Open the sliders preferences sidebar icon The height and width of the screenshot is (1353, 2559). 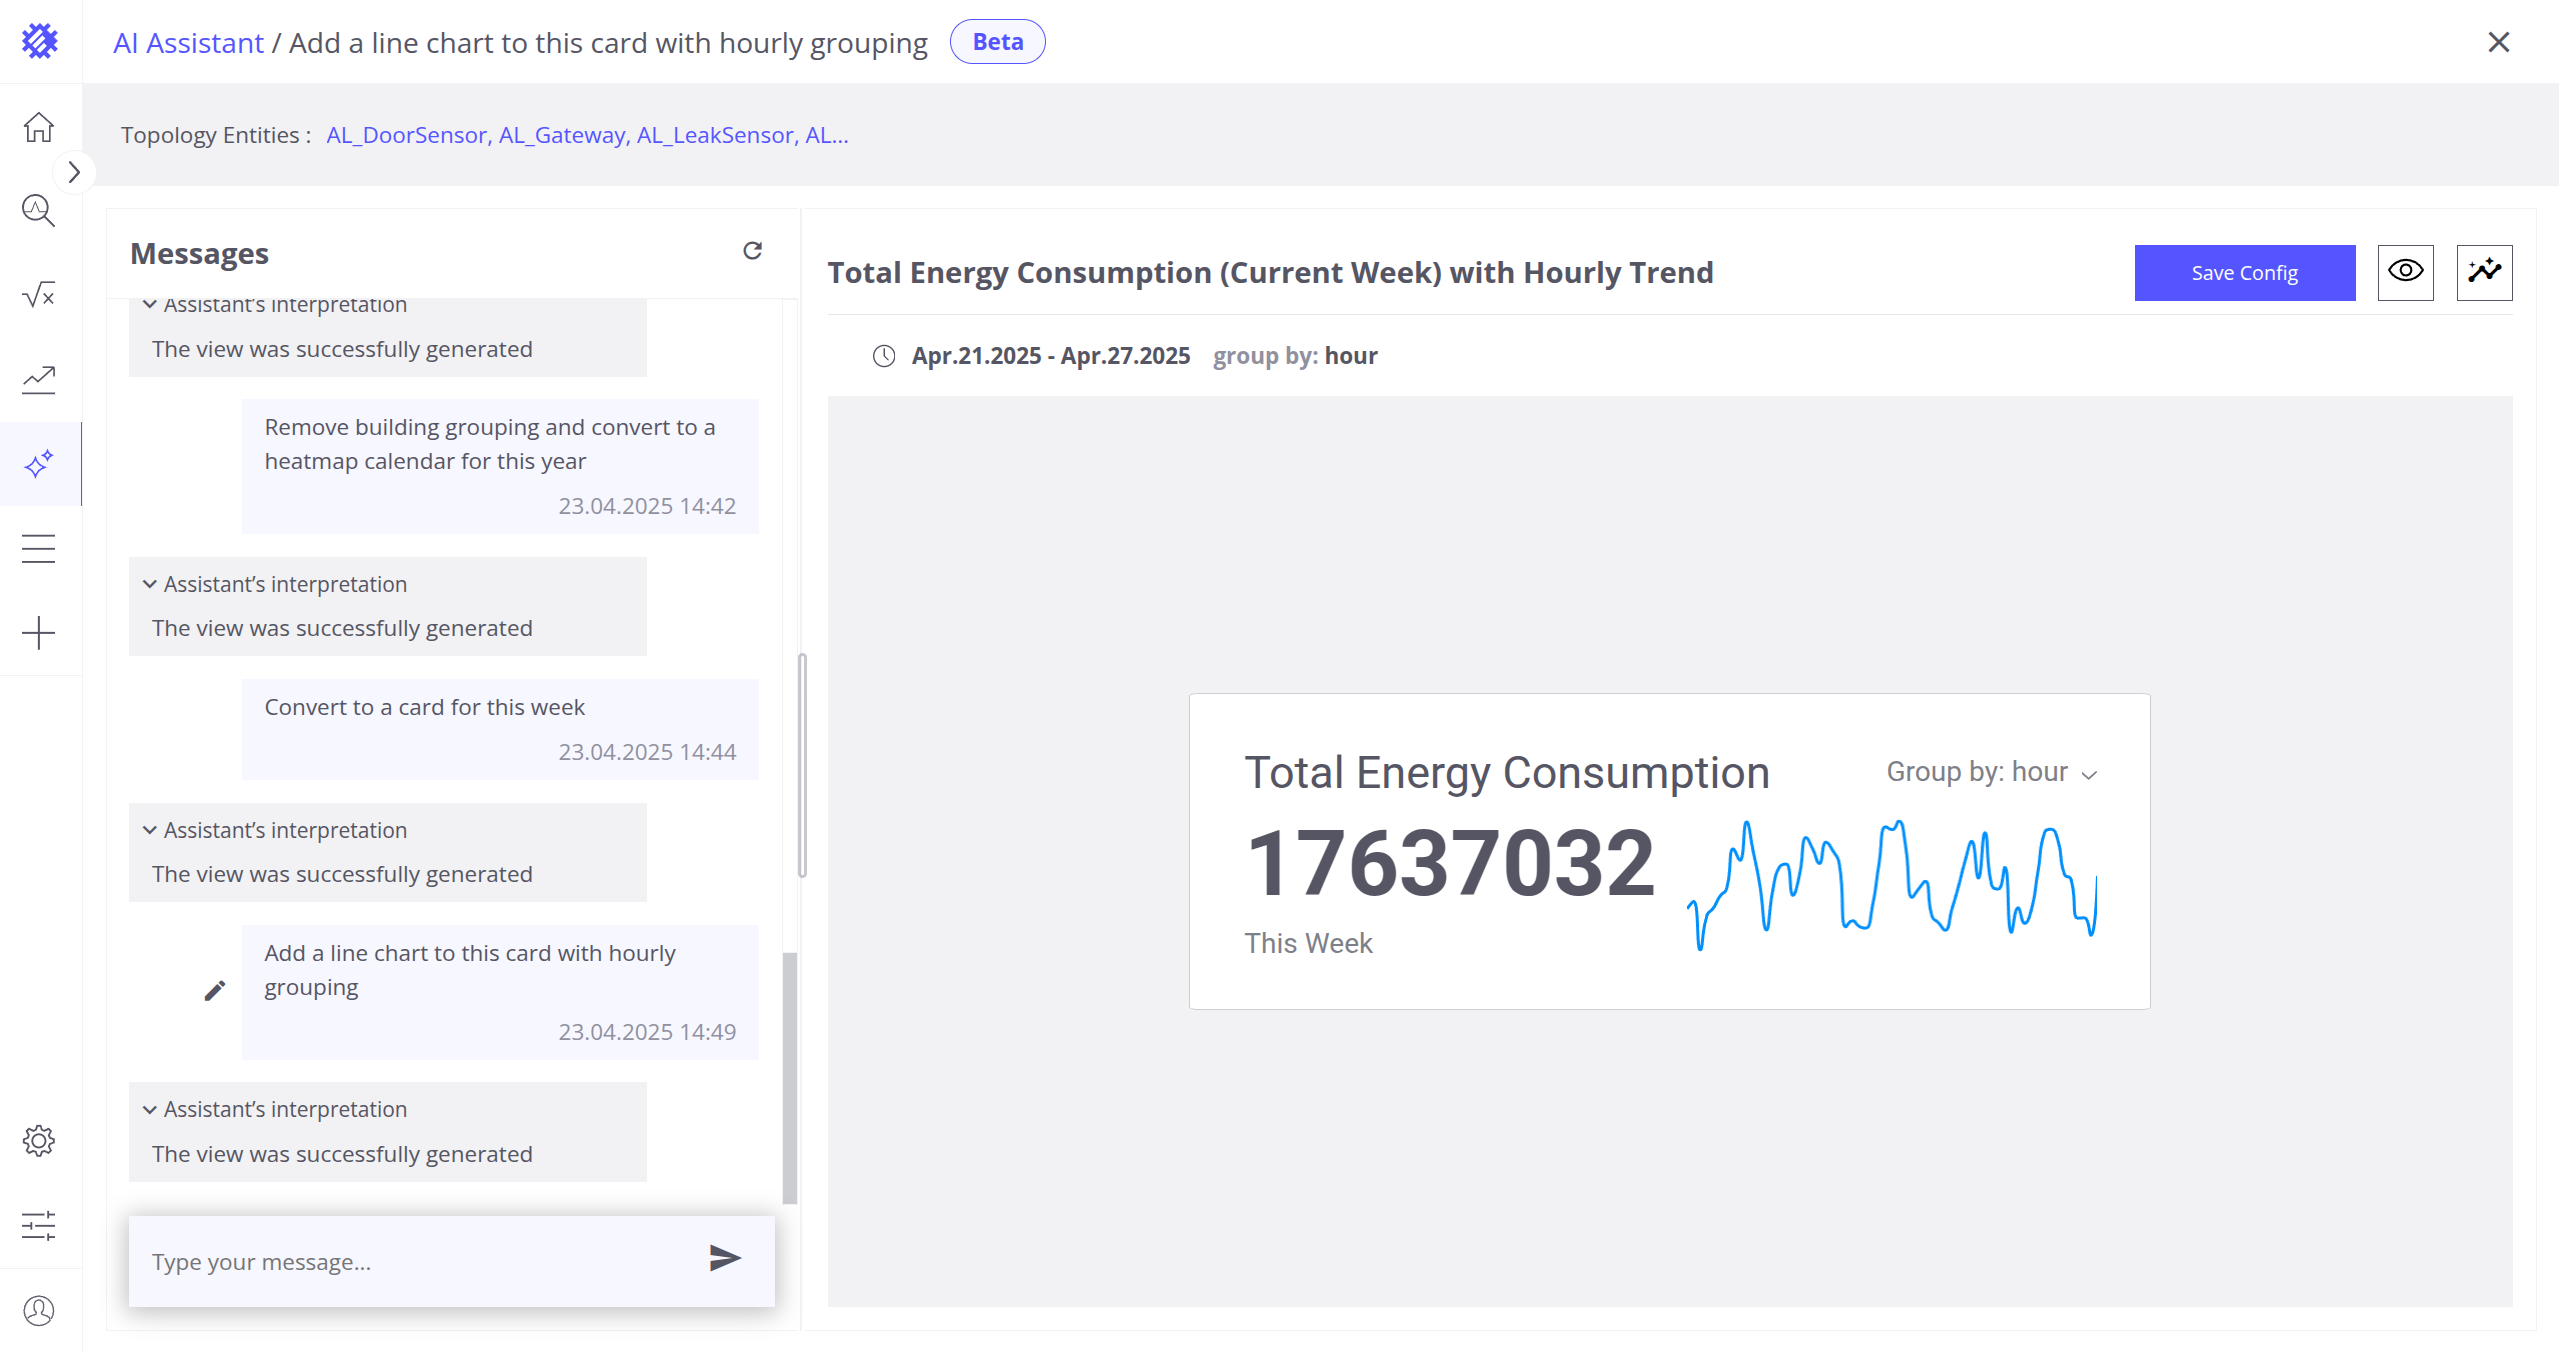(39, 1225)
